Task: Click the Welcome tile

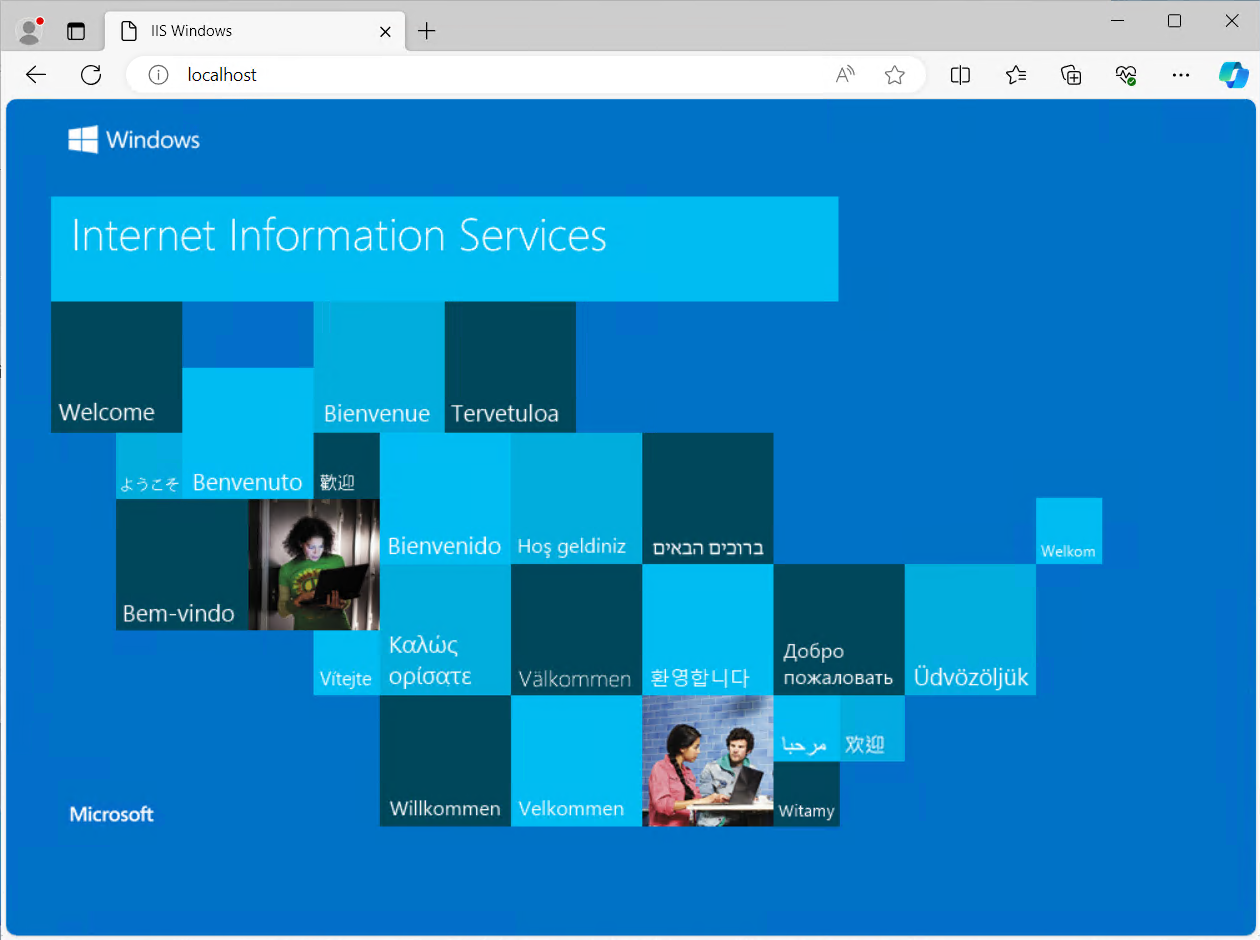Action: (116, 367)
